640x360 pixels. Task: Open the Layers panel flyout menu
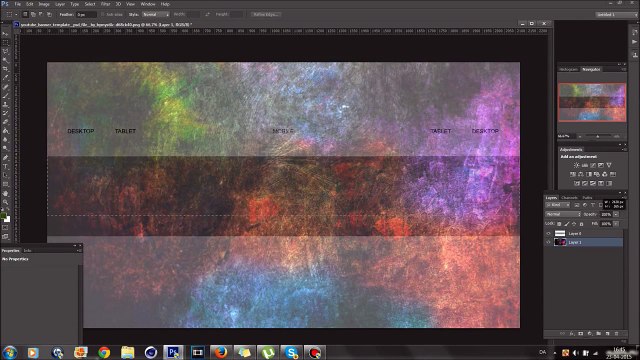(624, 198)
